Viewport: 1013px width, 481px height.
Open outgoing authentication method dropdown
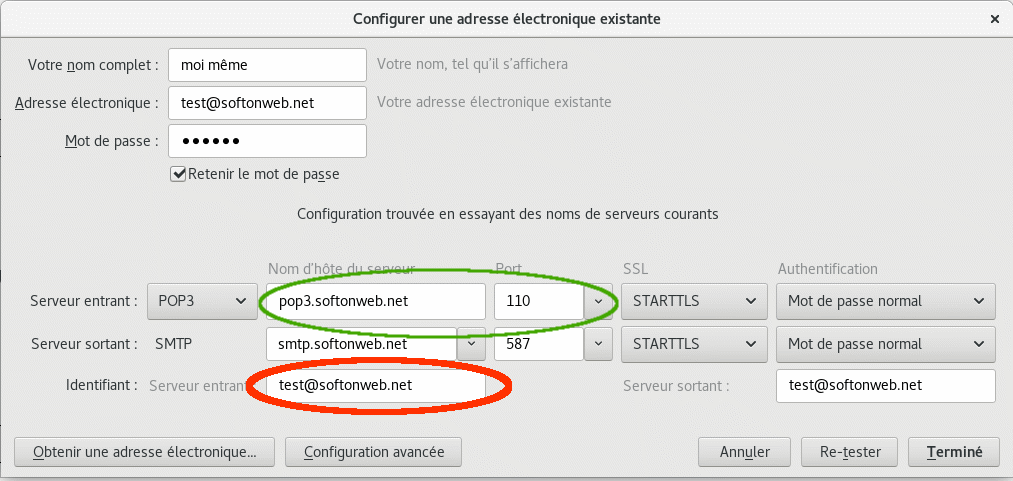[x=886, y=344]
